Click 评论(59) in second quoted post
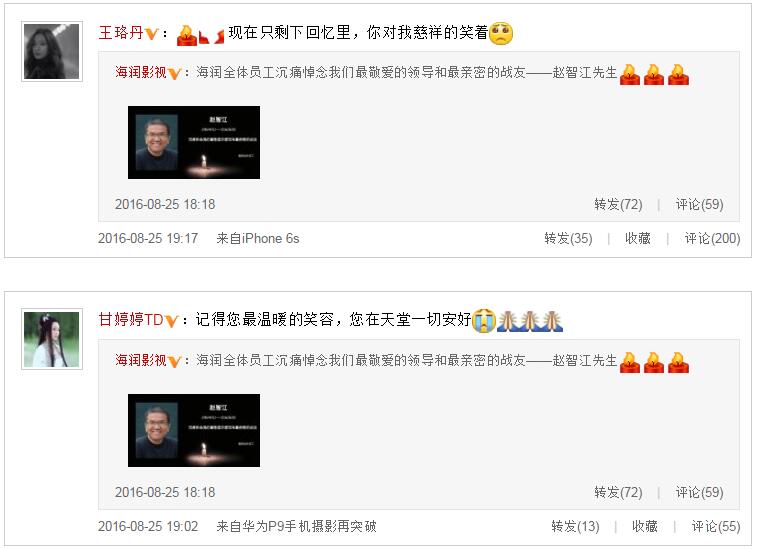The width and height of the screenshot is (758, 549). point(700,493)
